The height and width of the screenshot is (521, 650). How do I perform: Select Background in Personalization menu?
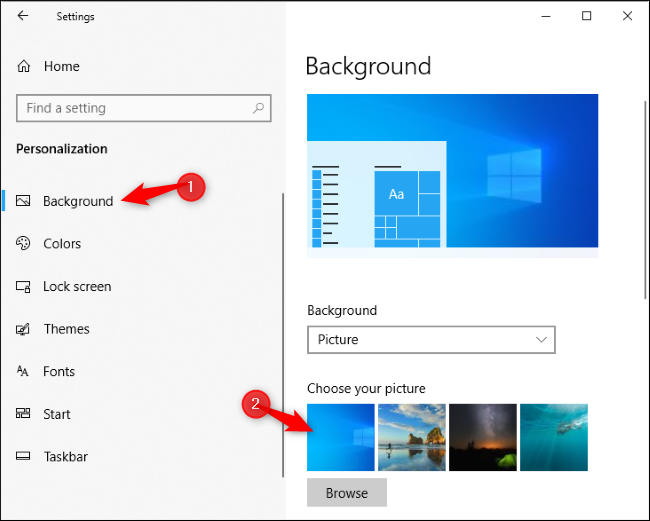click(78, 201)
